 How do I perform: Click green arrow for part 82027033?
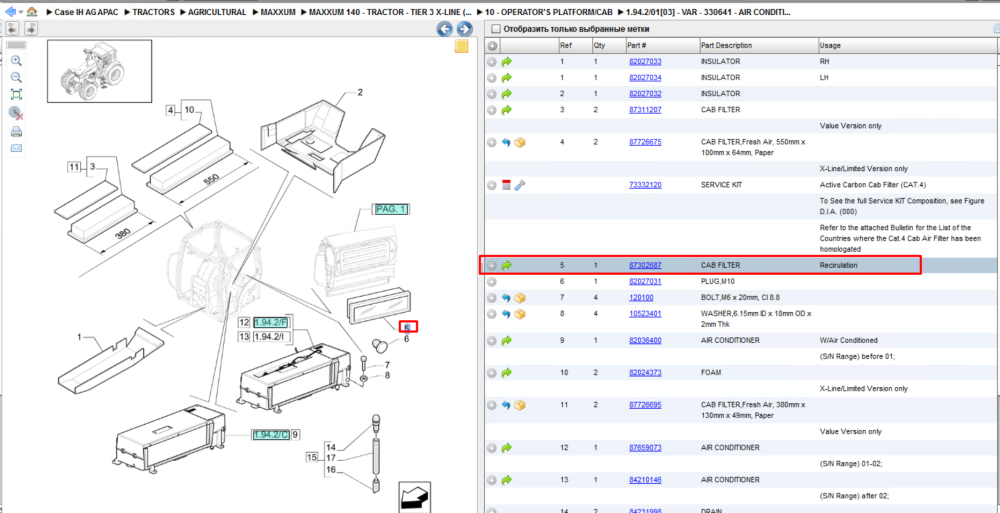pyautogui.click(x=507, y=62)
